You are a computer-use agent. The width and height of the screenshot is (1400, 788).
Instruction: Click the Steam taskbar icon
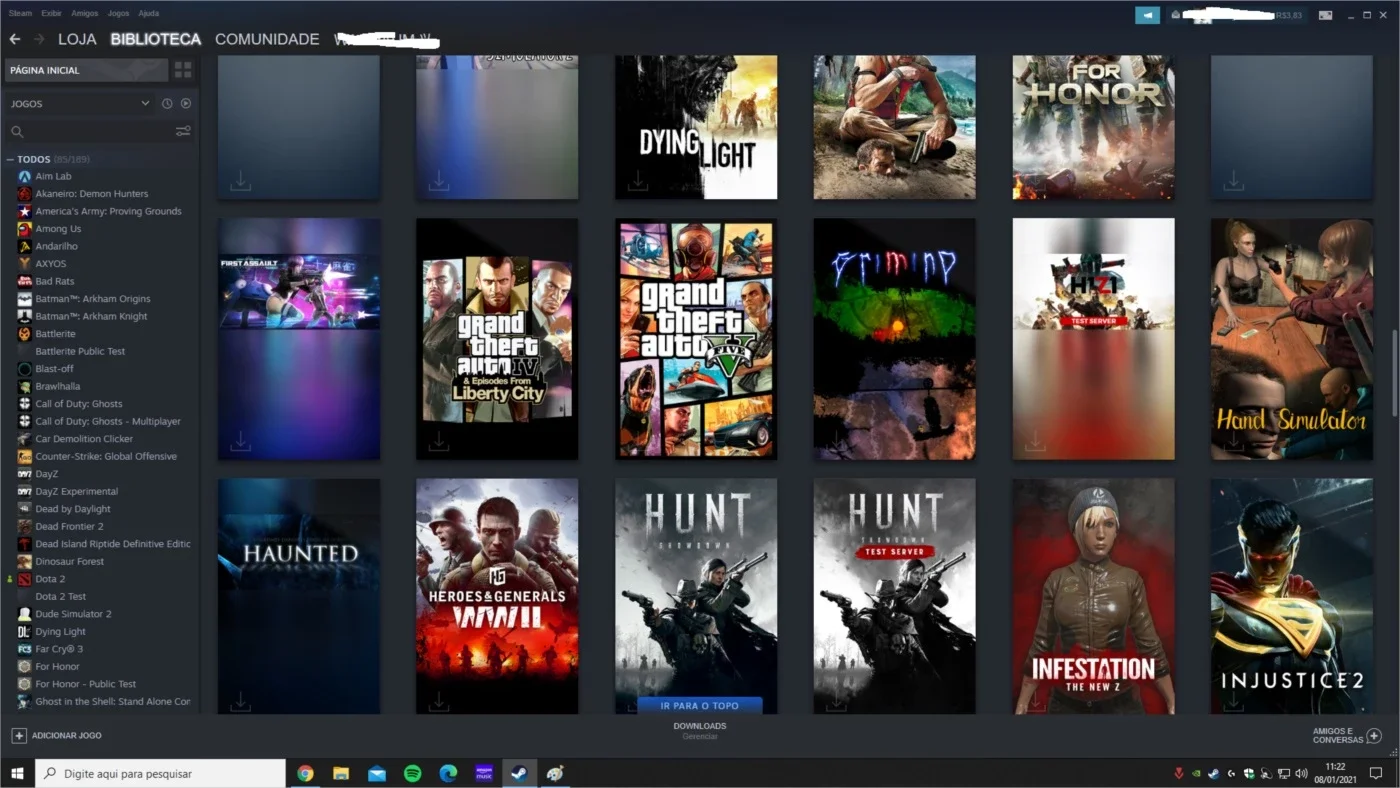tap(519, 773)
